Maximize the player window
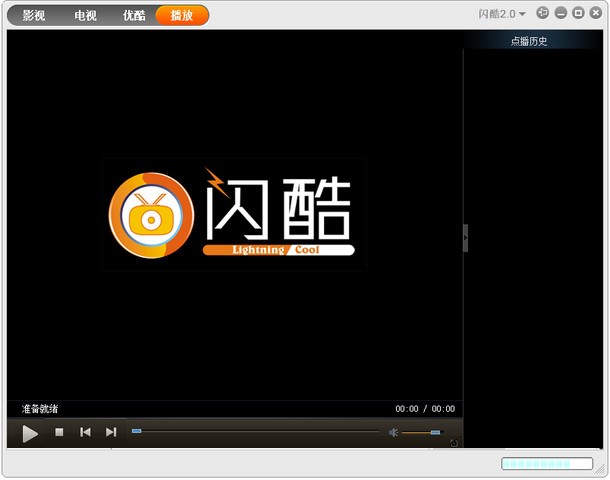Screen dimensions: 610x480 [578, 13]
